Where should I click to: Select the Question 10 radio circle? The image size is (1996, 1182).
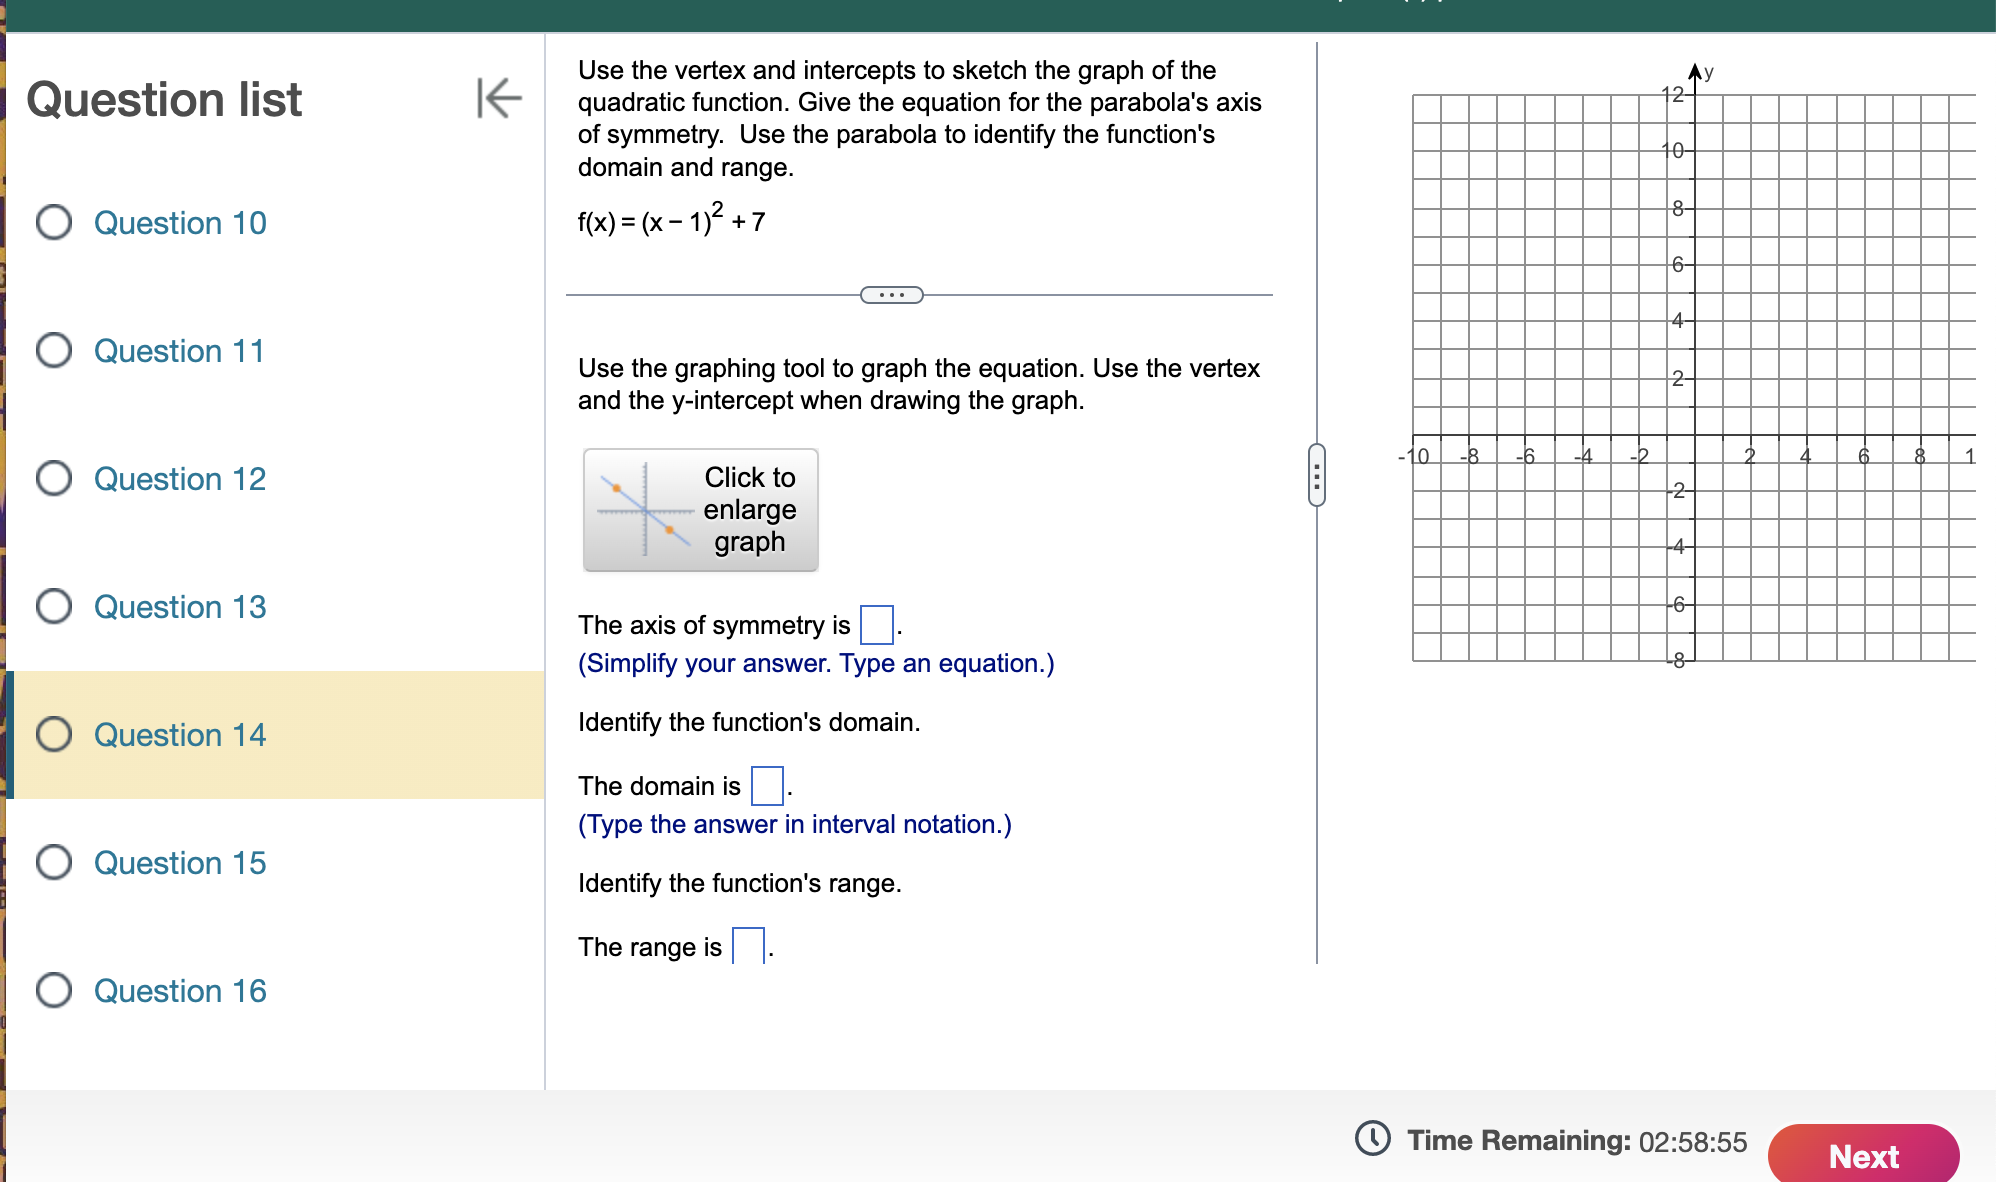pos(54,222)
